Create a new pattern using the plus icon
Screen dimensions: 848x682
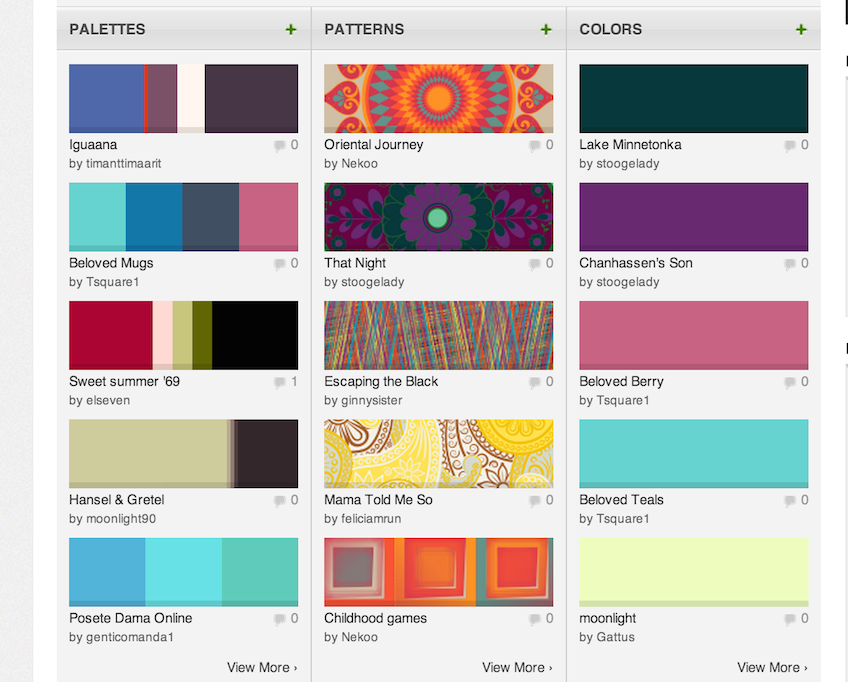coord(546,30)
